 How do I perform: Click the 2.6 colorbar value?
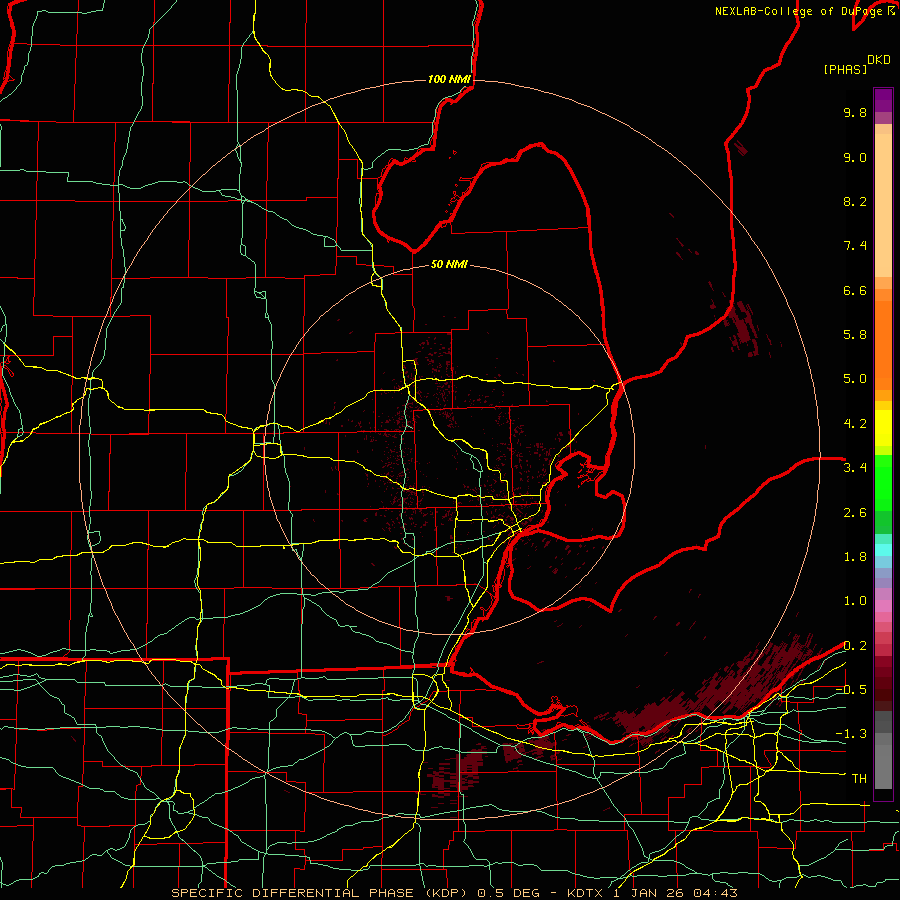coord(855,512)
